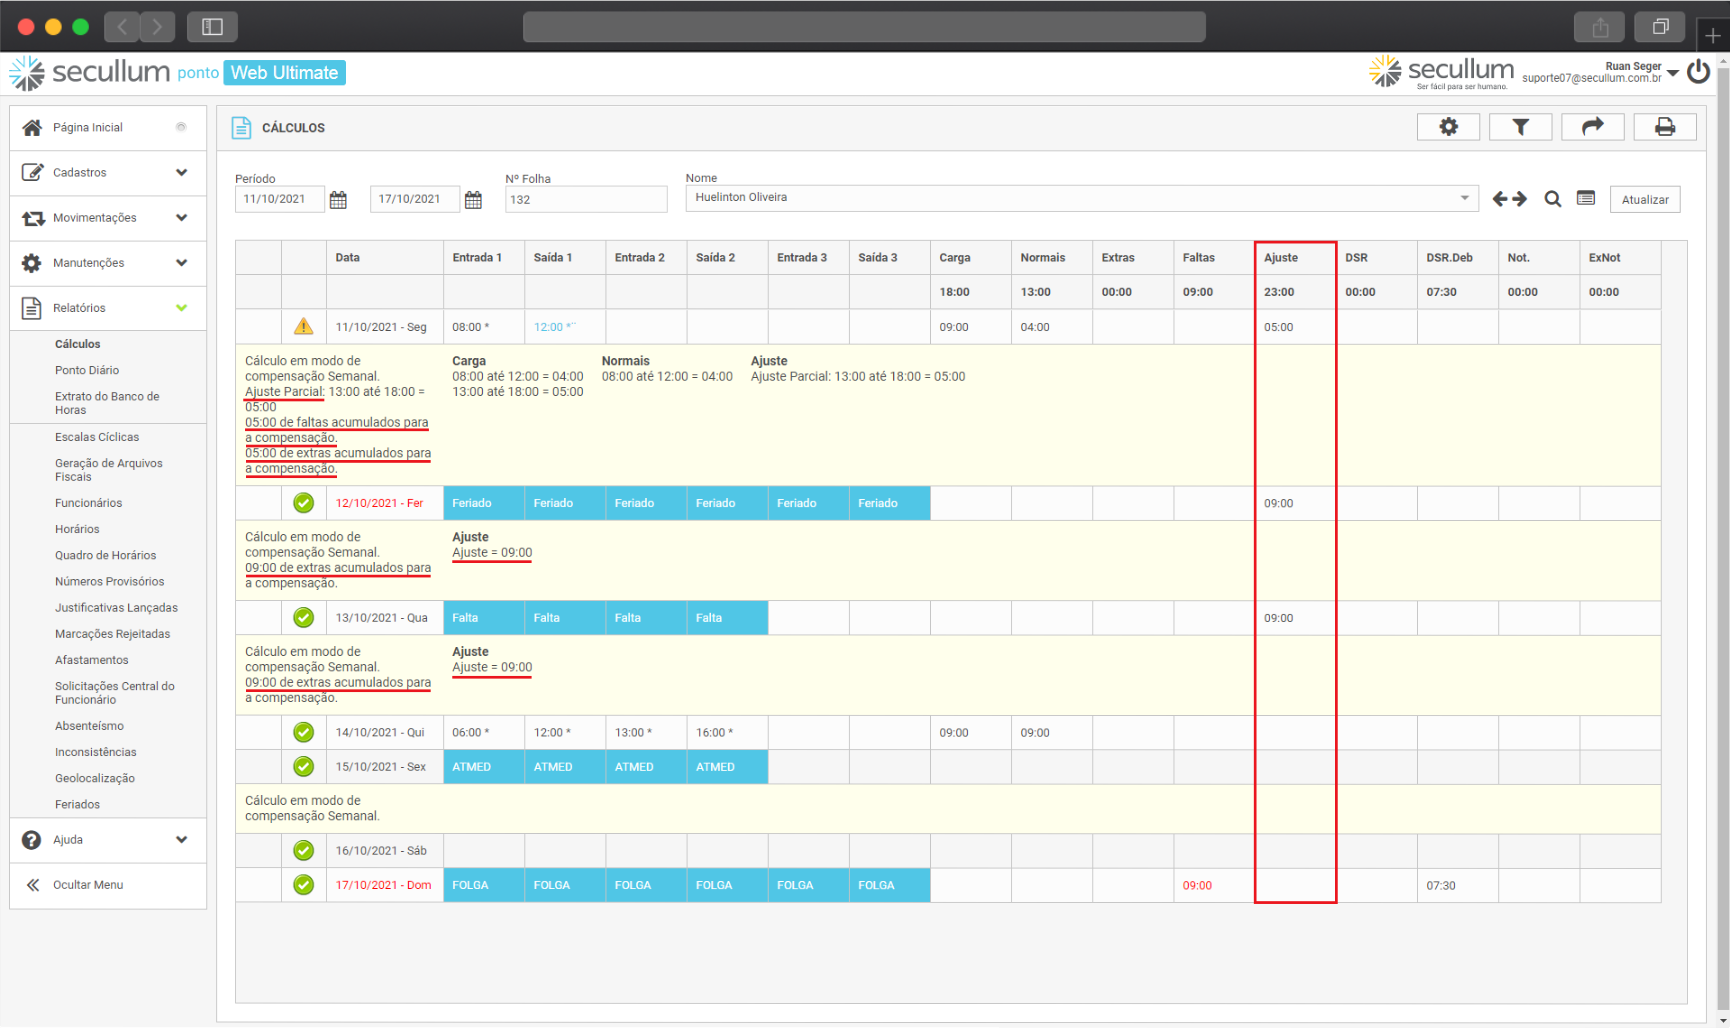The image size is (1730, 1028).
Task: Open Extrato do Banco de Horas
Action: coord(107,403)
